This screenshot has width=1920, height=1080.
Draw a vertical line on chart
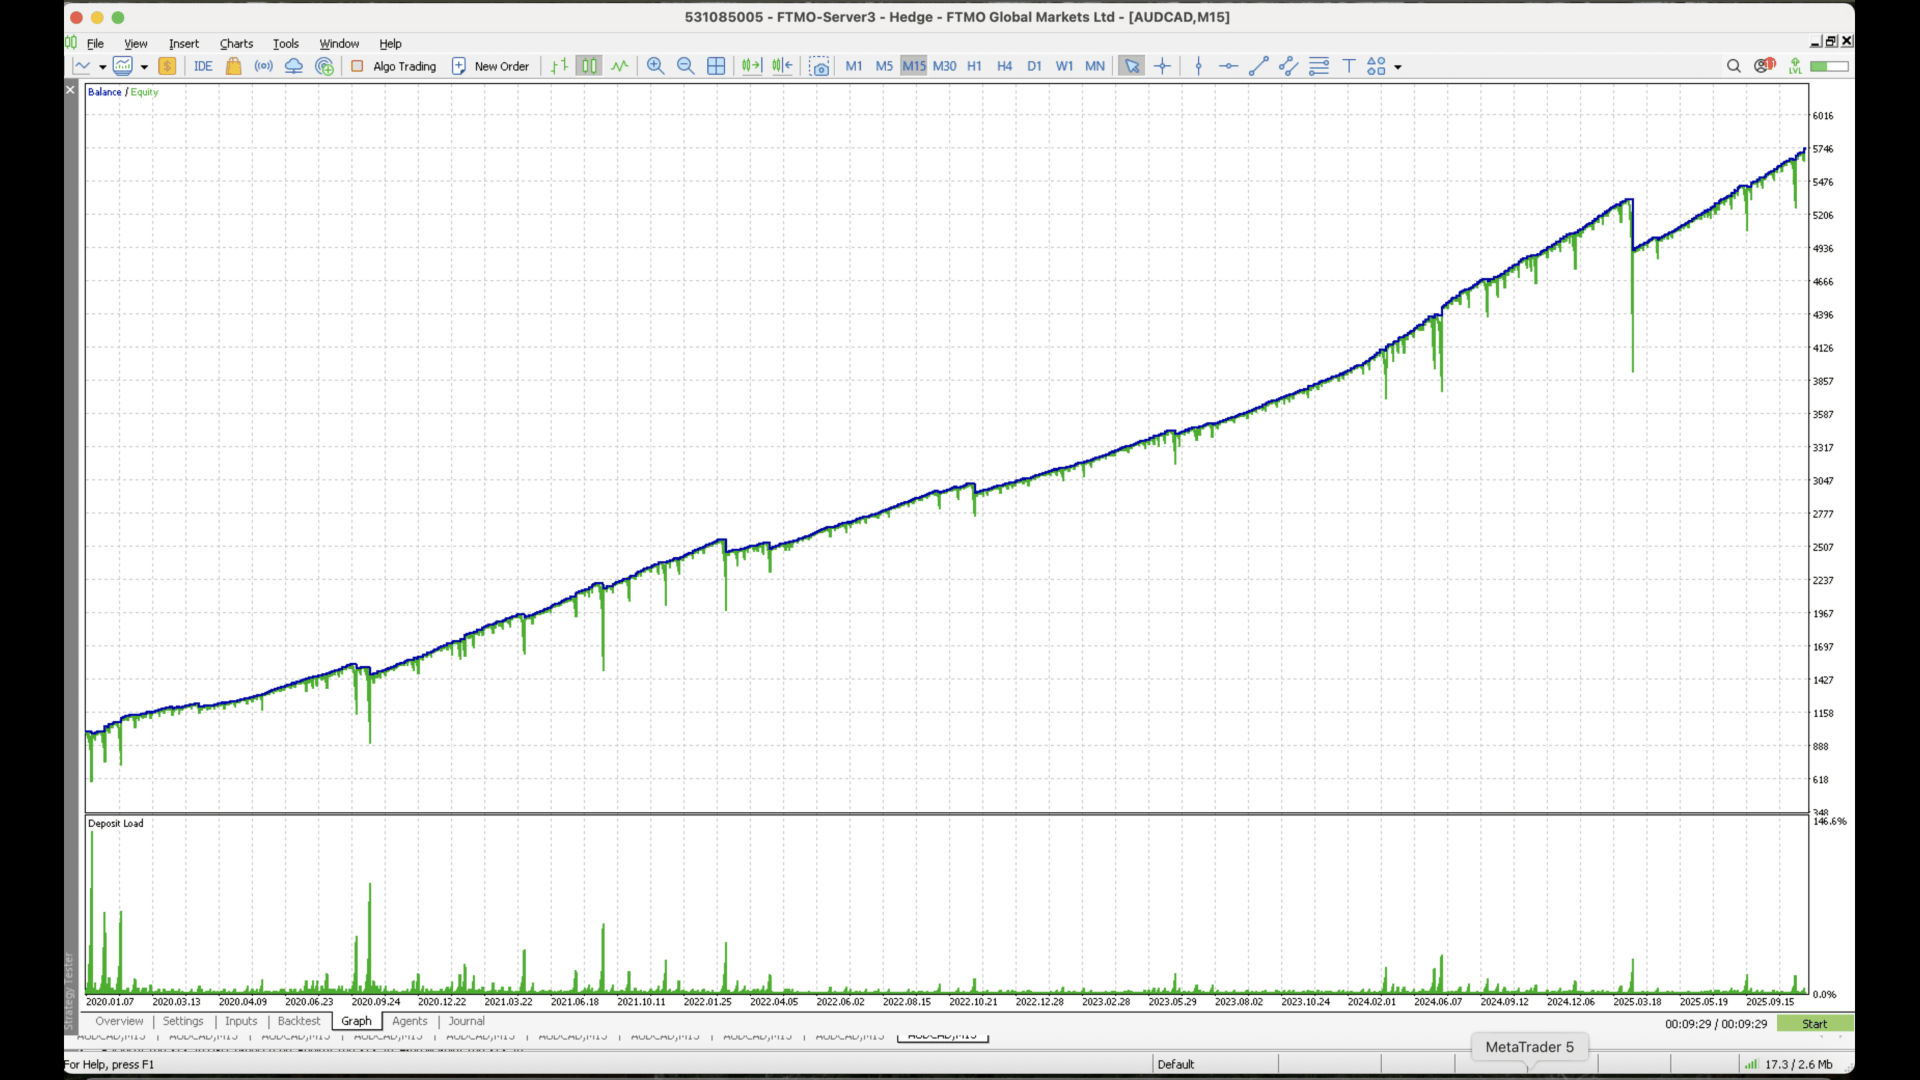pyautogui.click(x=1198, y=66)
